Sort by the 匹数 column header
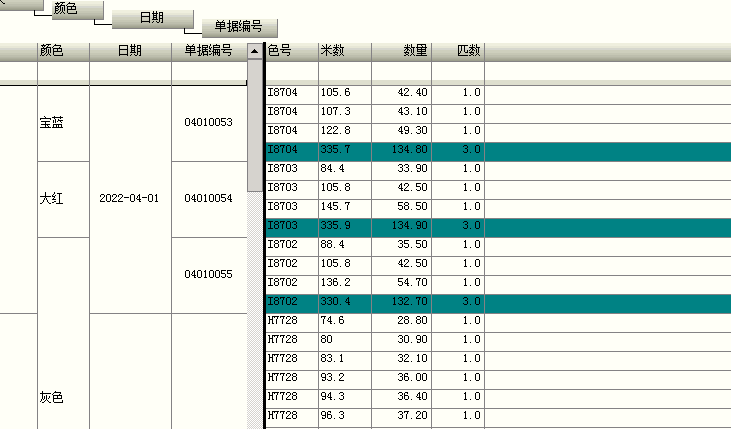Image resolution: width=731 pixels, height=429 pixels. (x=458, y=51)
